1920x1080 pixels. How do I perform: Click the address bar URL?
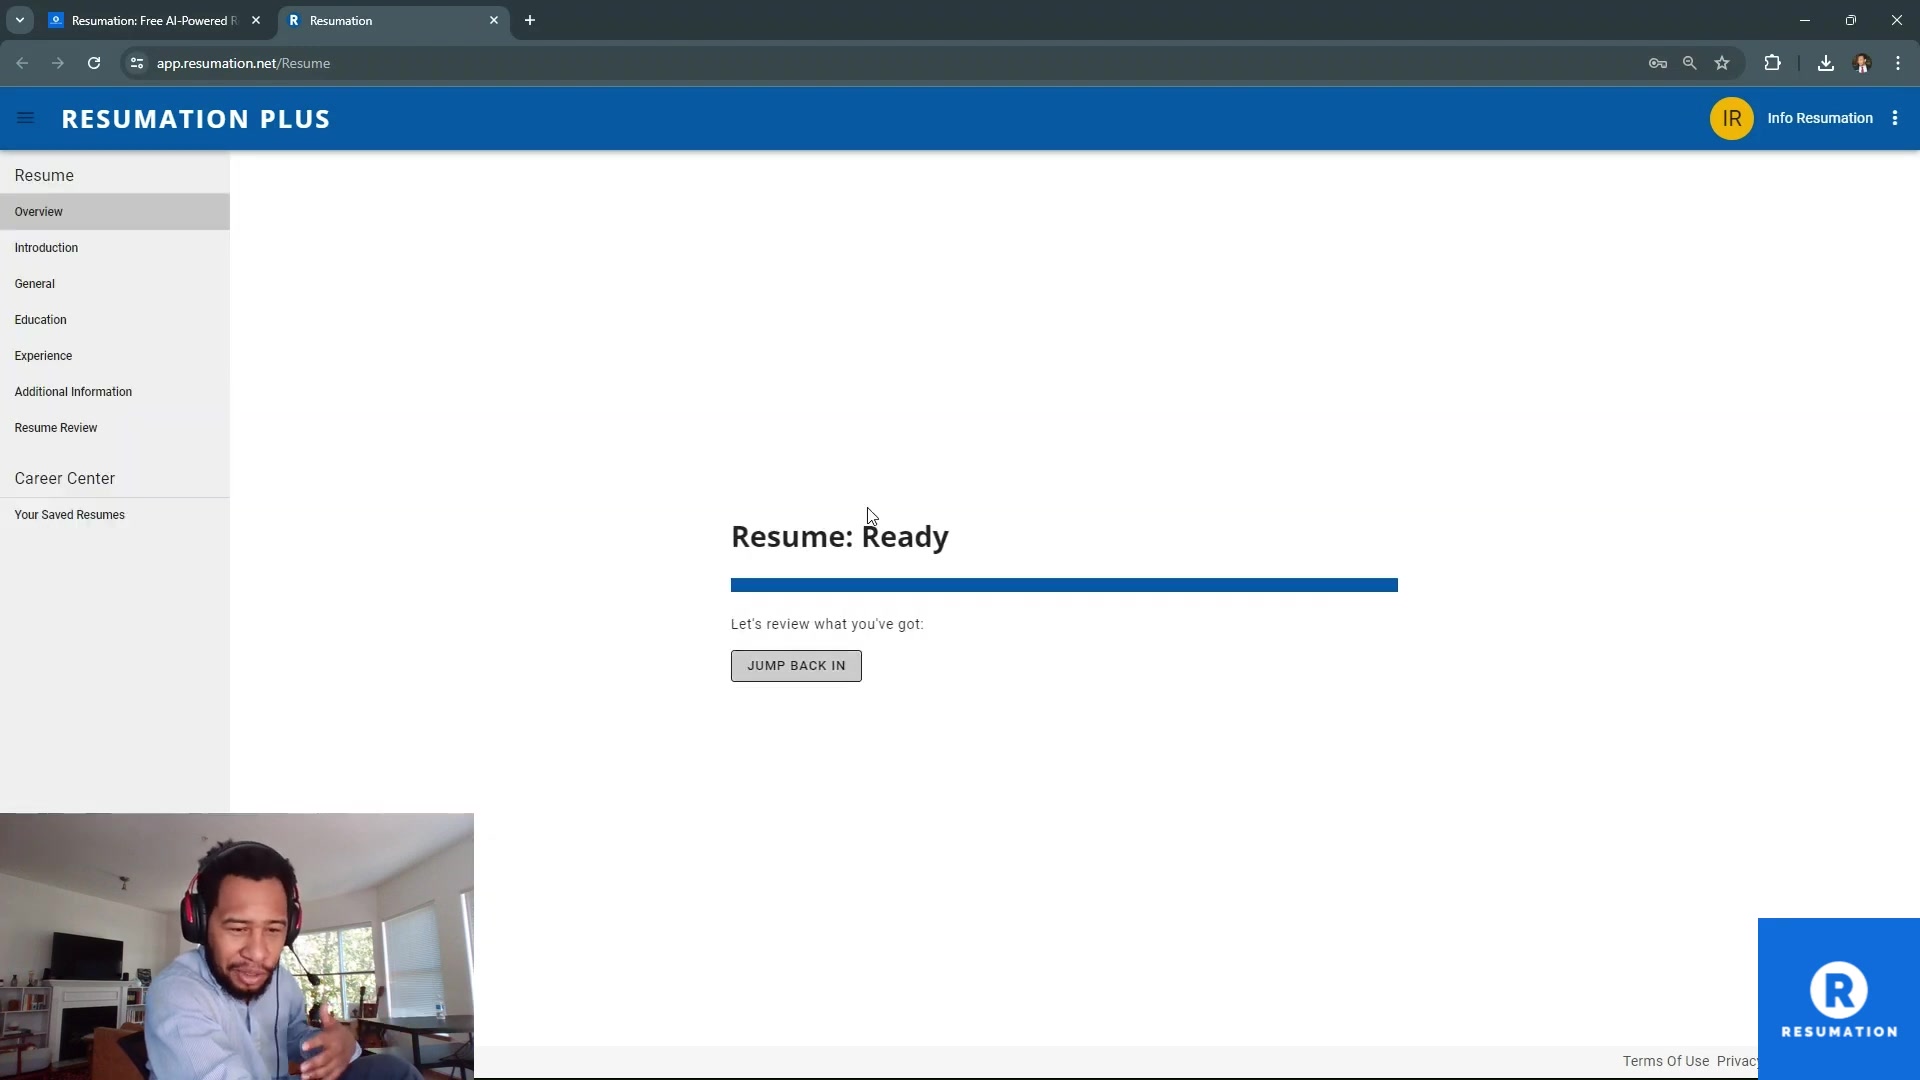pyautogui.click(x=243, y=63)
